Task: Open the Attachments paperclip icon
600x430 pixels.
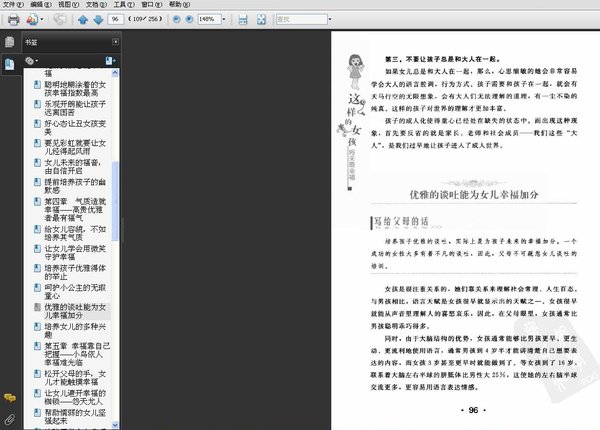Action: (10, 420)
